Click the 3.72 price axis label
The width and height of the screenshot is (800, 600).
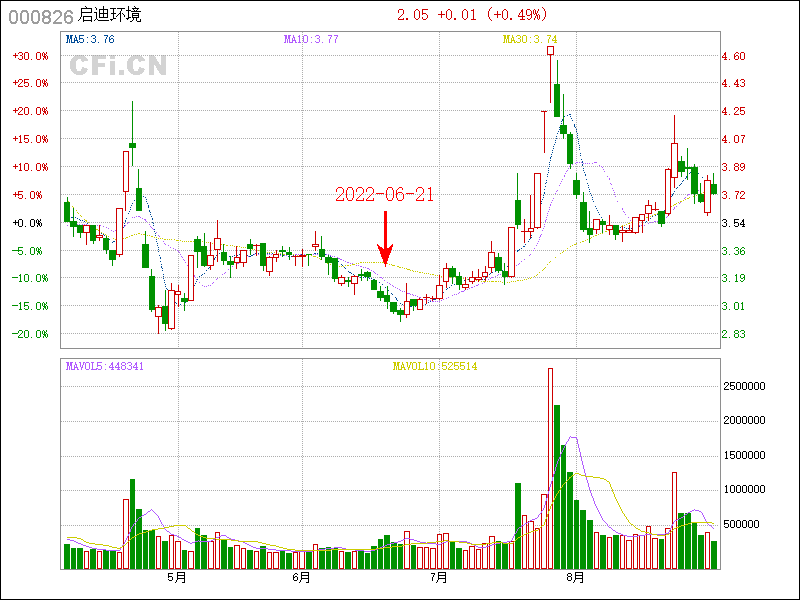[x=734, y=195]
